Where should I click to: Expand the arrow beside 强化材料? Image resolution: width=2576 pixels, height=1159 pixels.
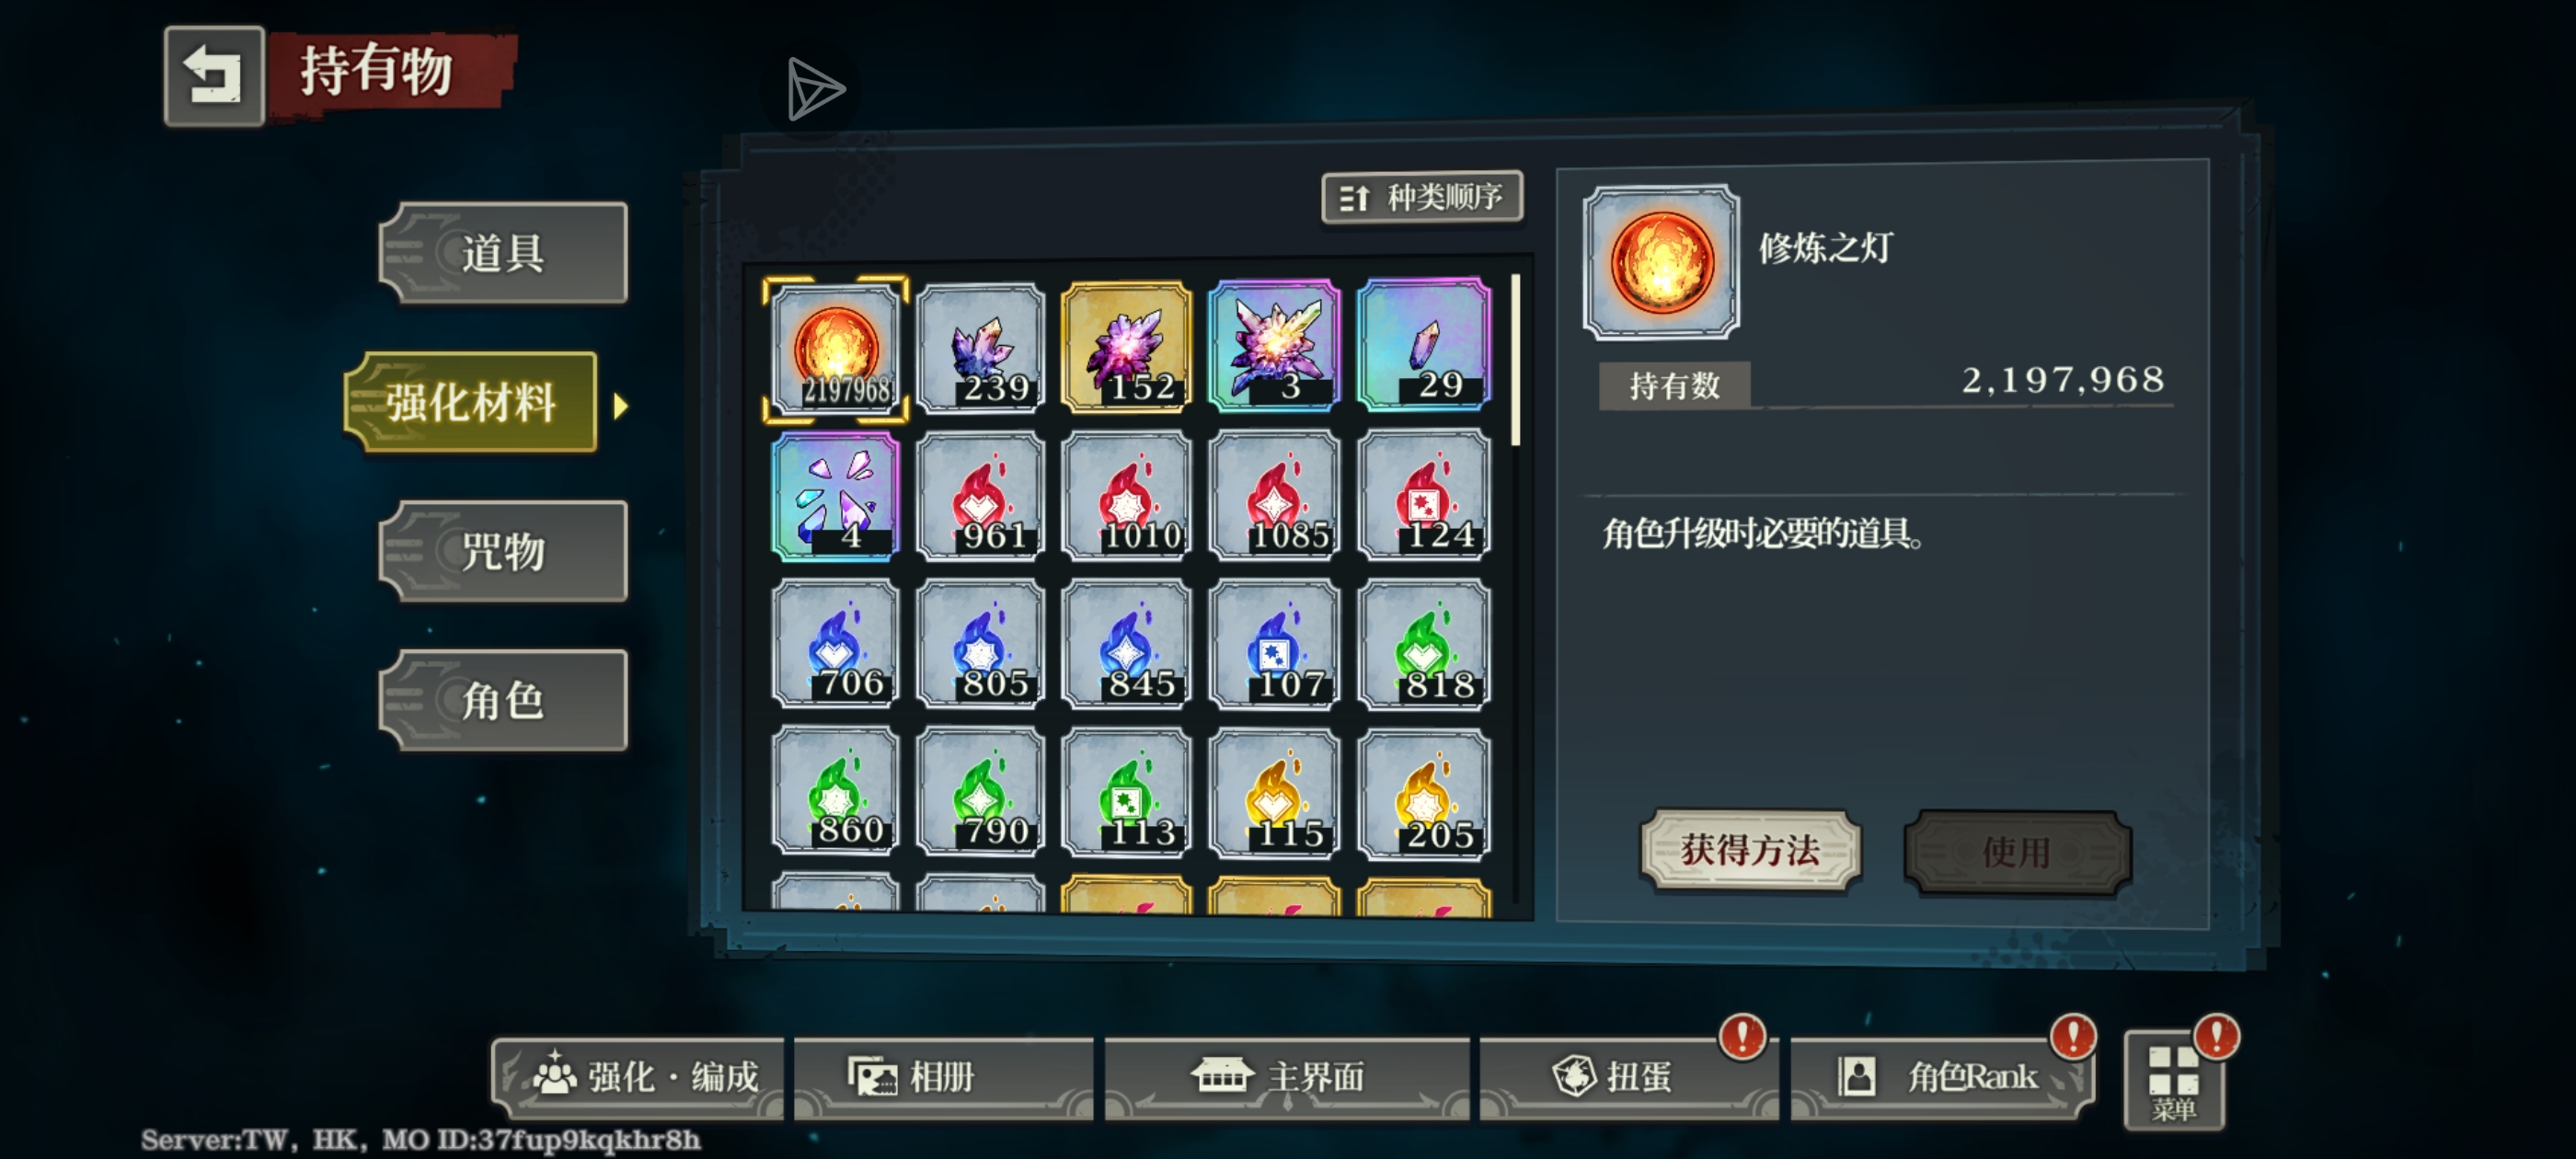tap(621, 405)
